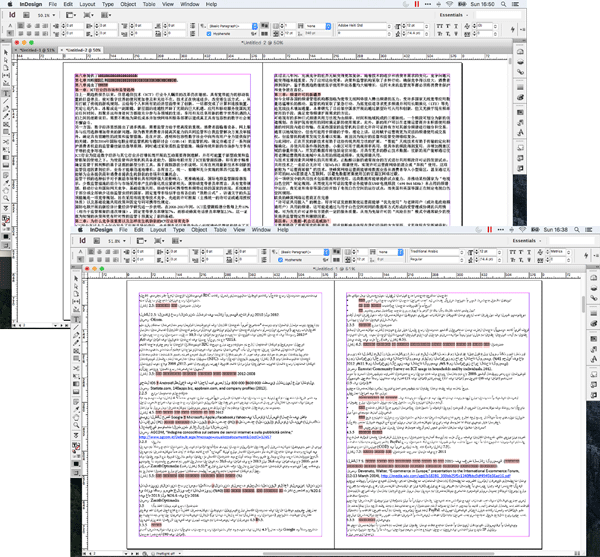The image size is (600, 557).
Task: Open Essentials workspace switcher in Untitled-1 window
Action: (527, 241)
